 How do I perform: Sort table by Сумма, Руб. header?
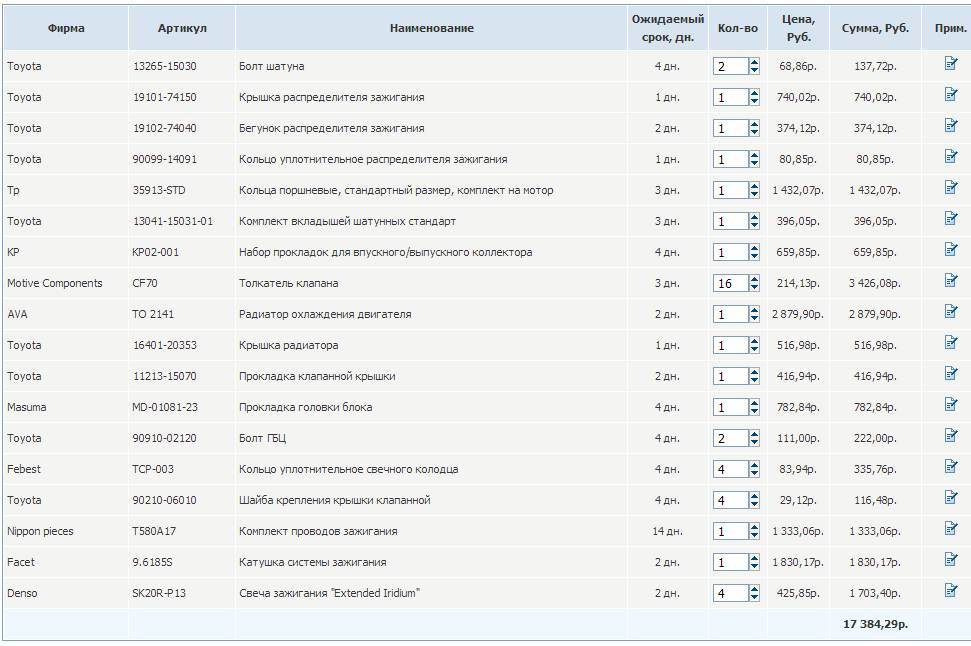875,28
